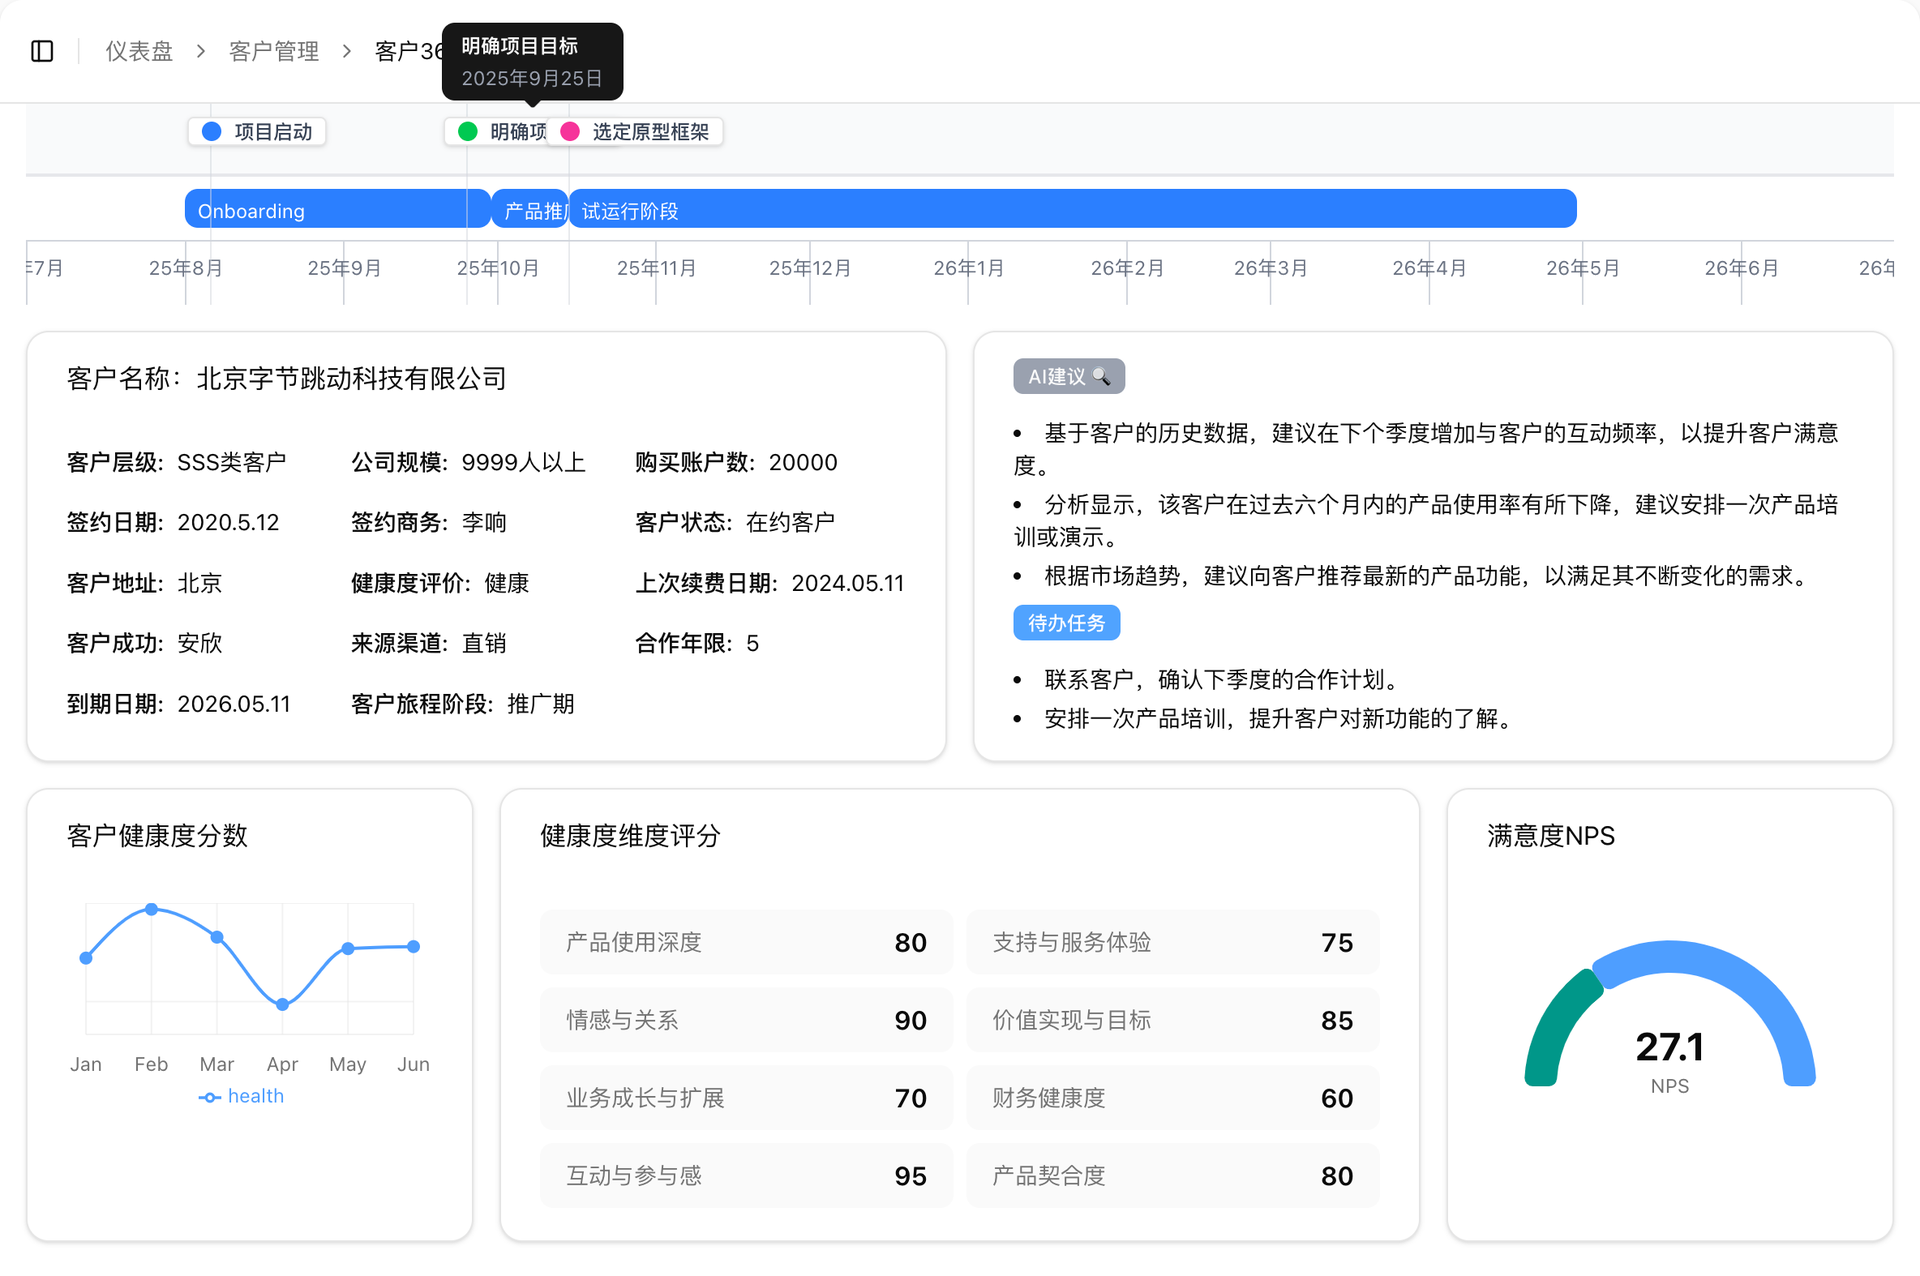Click the AI建议 badge with magnifier icon
Viewport: 1920px width, 1276px height.
(x=1068, y=377)
